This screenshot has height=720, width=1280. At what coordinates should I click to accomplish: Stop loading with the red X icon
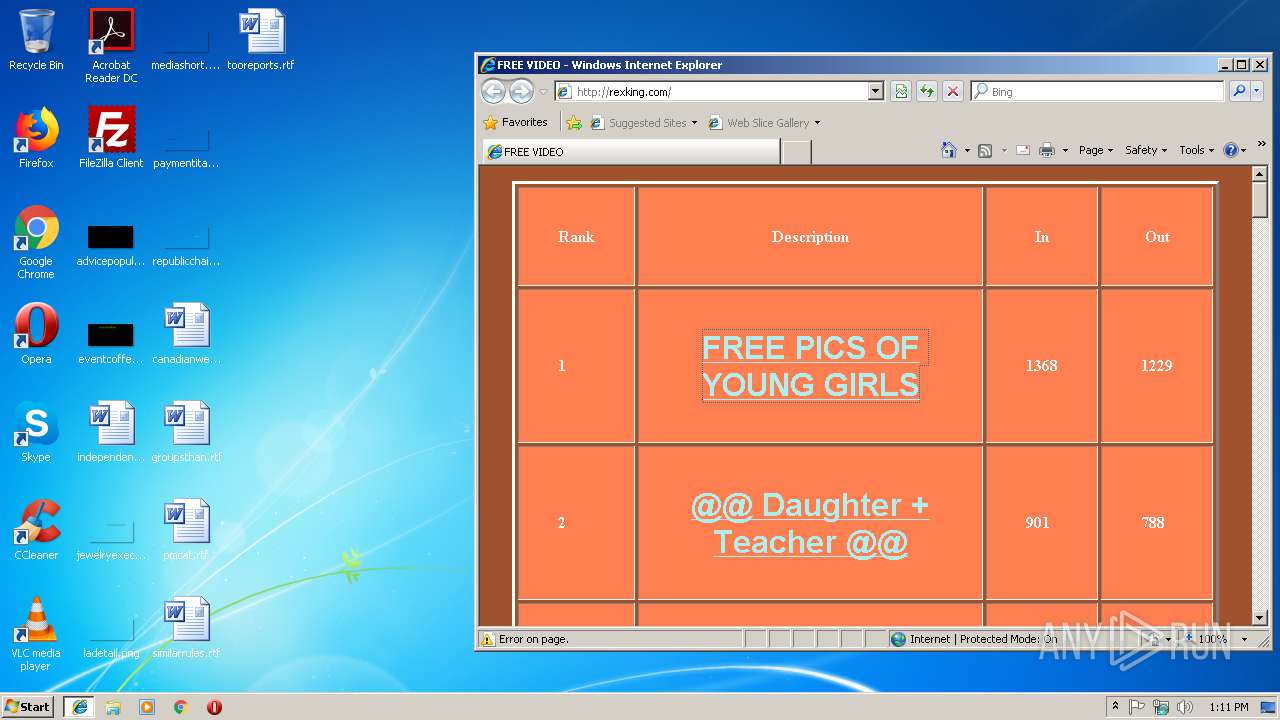click(953, 92)
